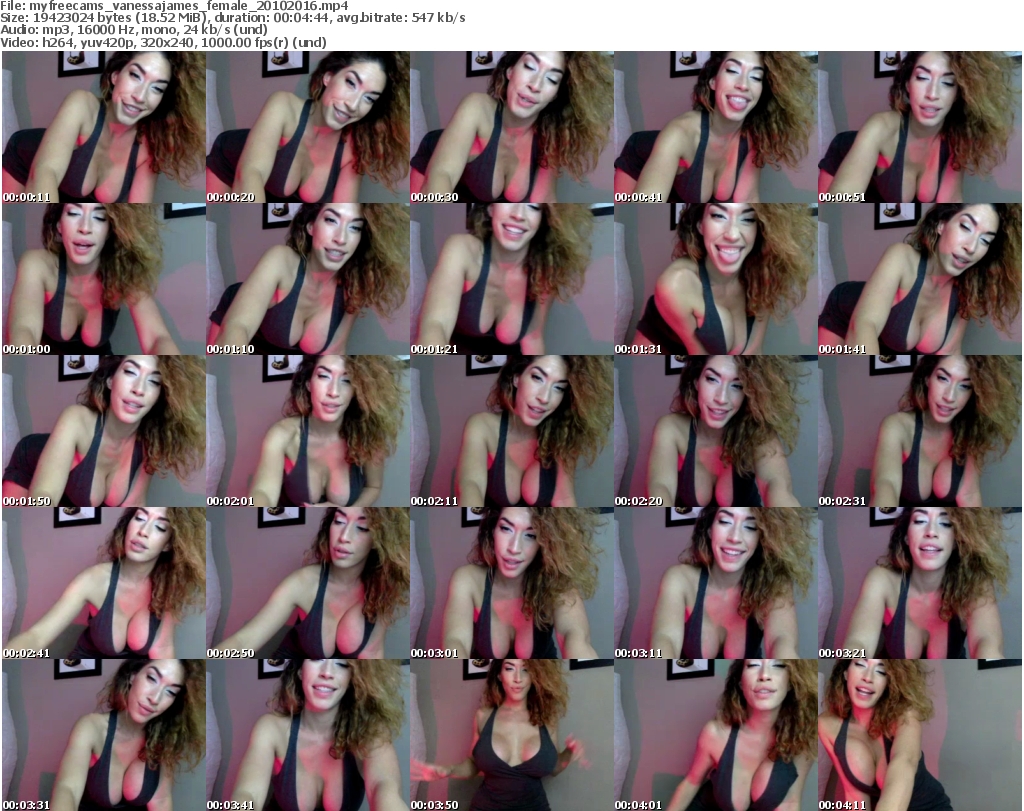View the thumbnail frame stamped 00:04:11
Viewport: 1024px width, 811px height.
point(920,735)
